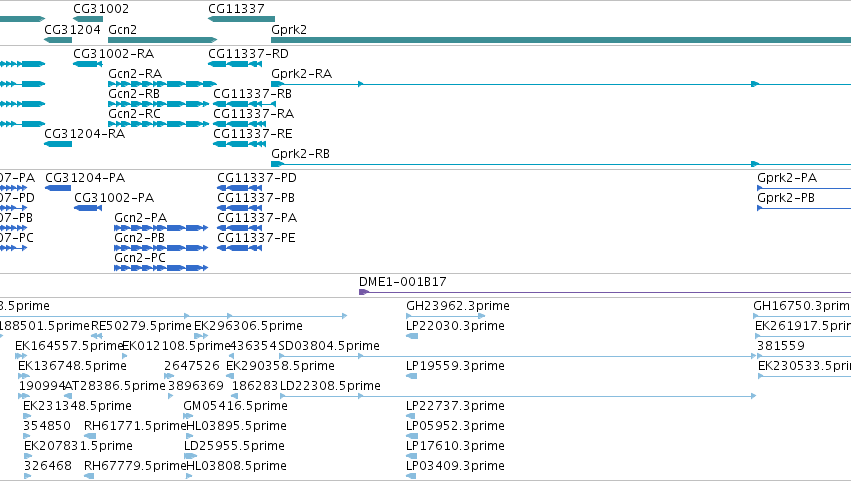Click feature 3896369 label
This screenshot has width=851, height=481.
click(x=196, y=386)
